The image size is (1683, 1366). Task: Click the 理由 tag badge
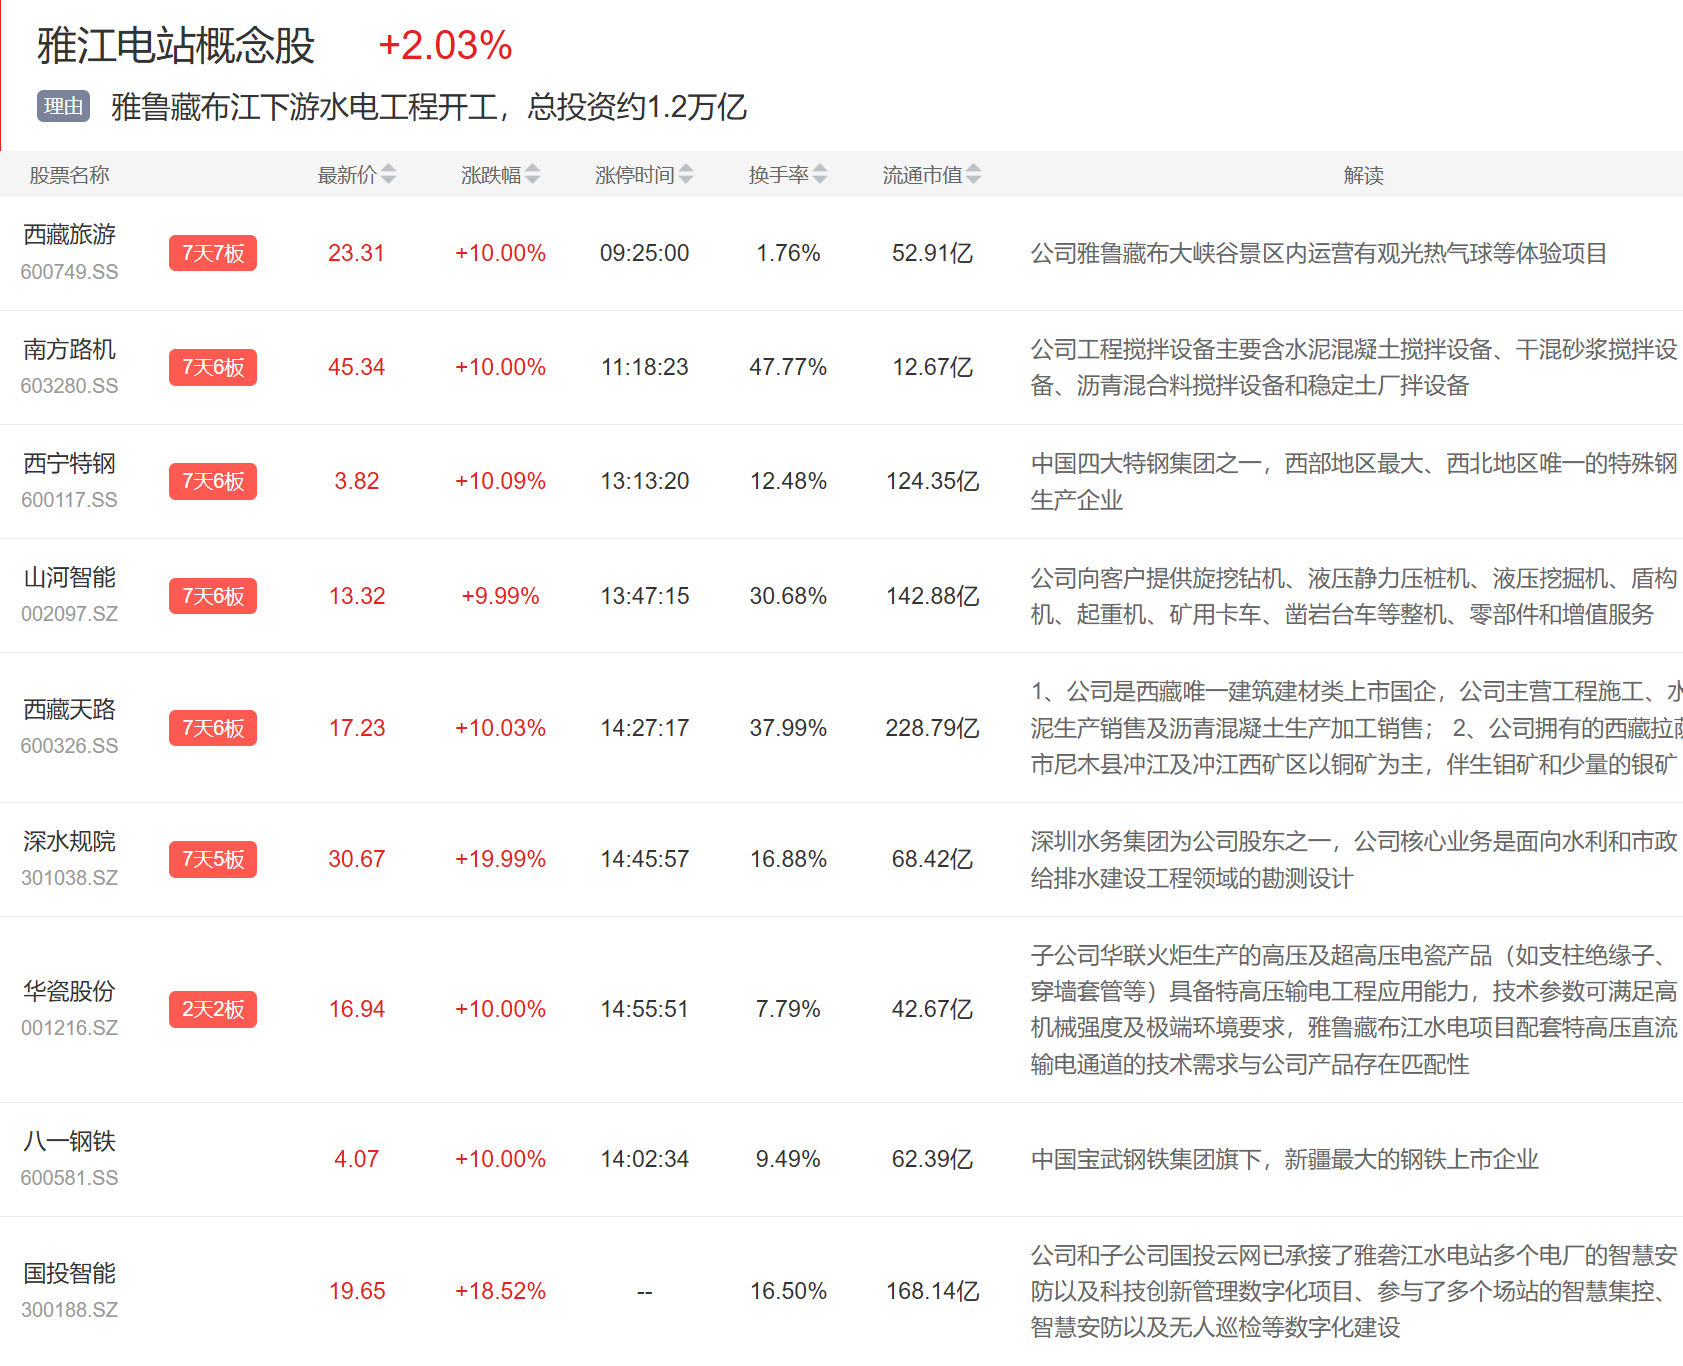[63, 106]
